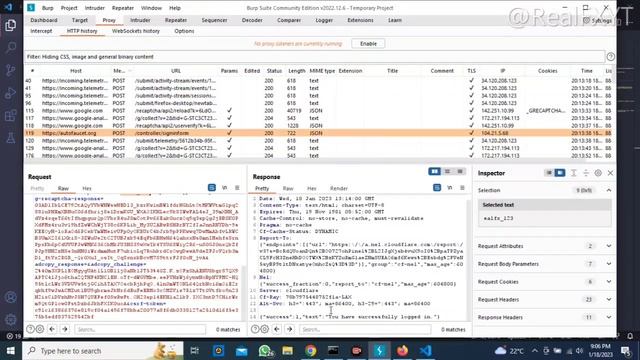640x360 pixels.
Task: Open Response search settings gear
Action: 265,329
